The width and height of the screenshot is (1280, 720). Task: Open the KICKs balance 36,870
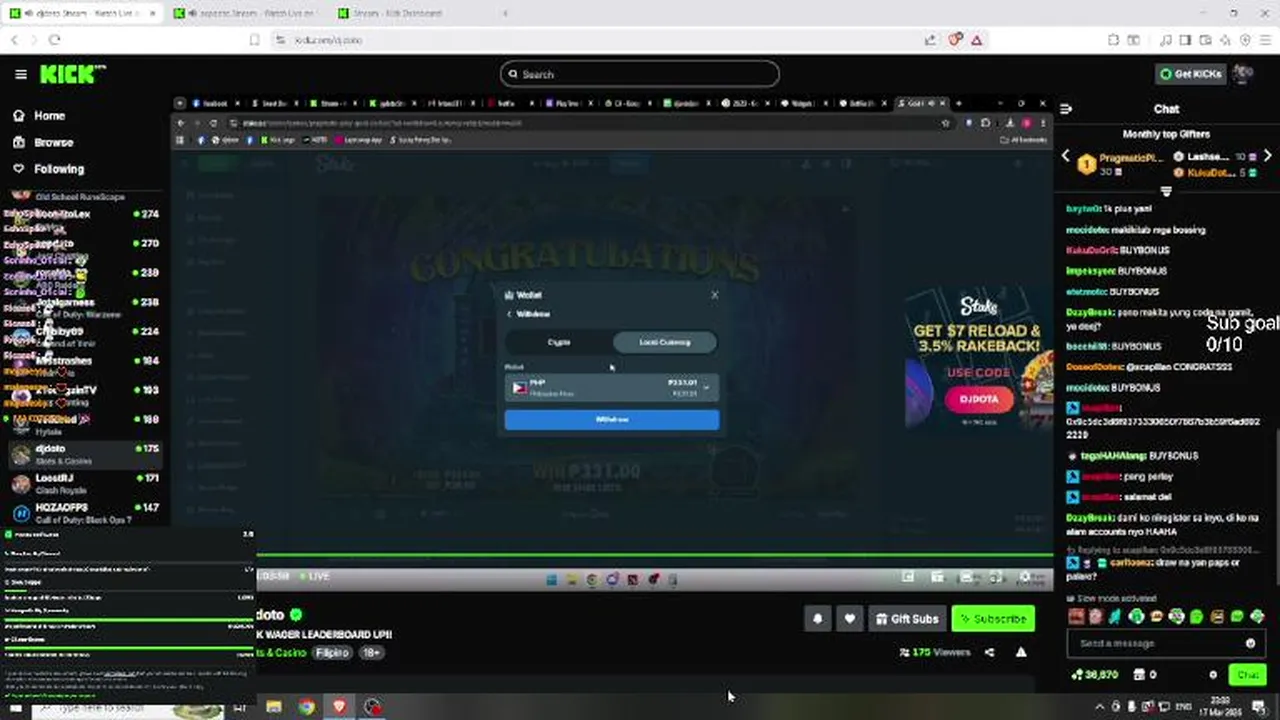[1094, 675]
